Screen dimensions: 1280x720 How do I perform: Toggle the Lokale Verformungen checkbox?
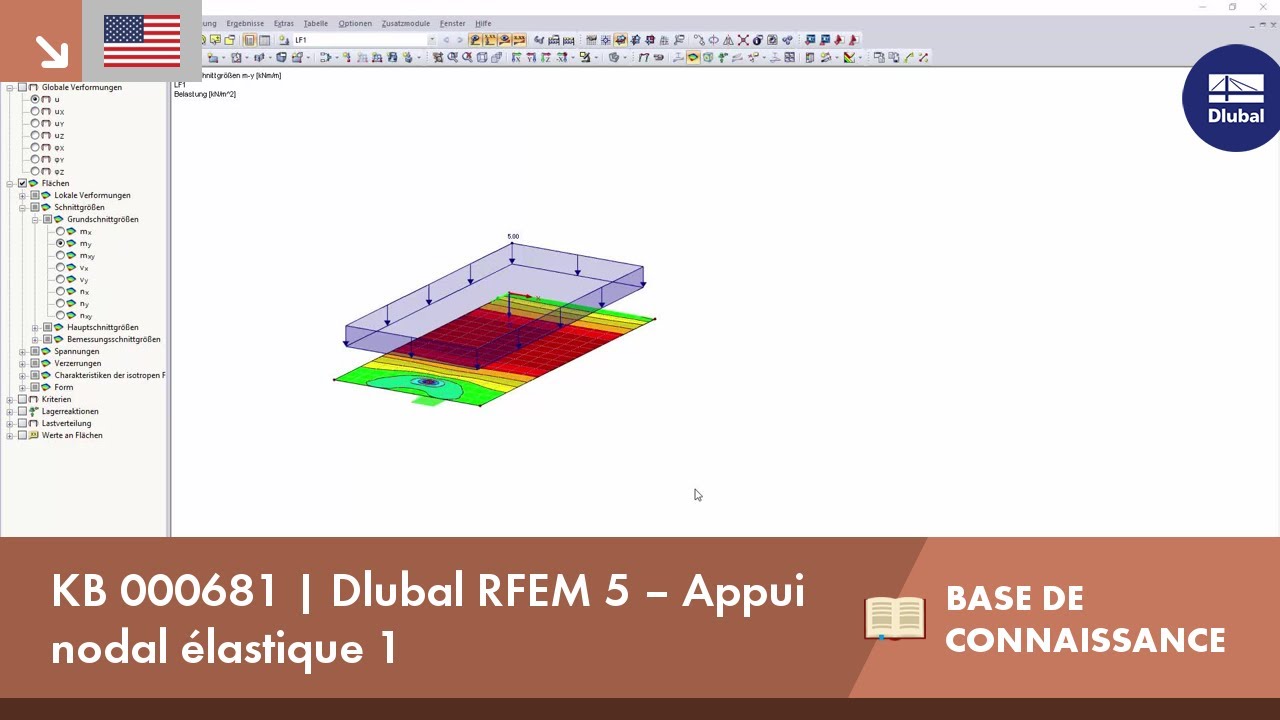pyautogui.click(x=35, y=195)
